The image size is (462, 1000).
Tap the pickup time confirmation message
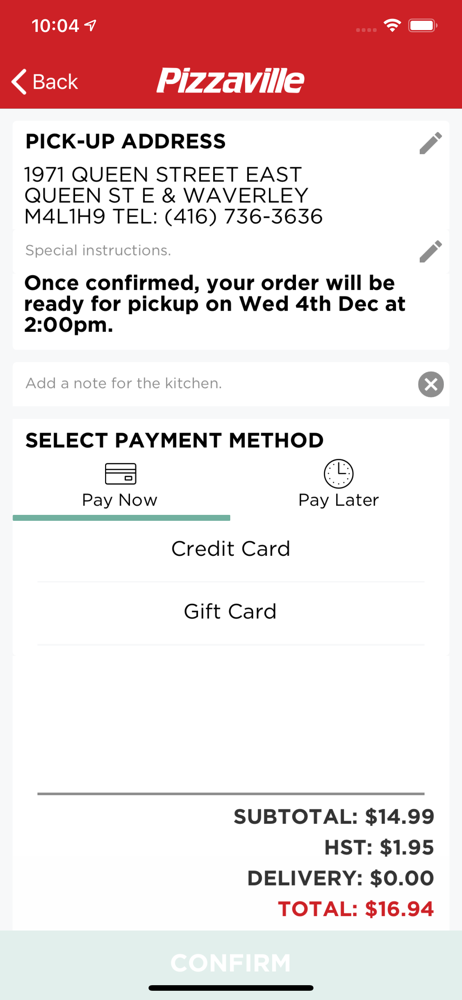click(215, 305)
